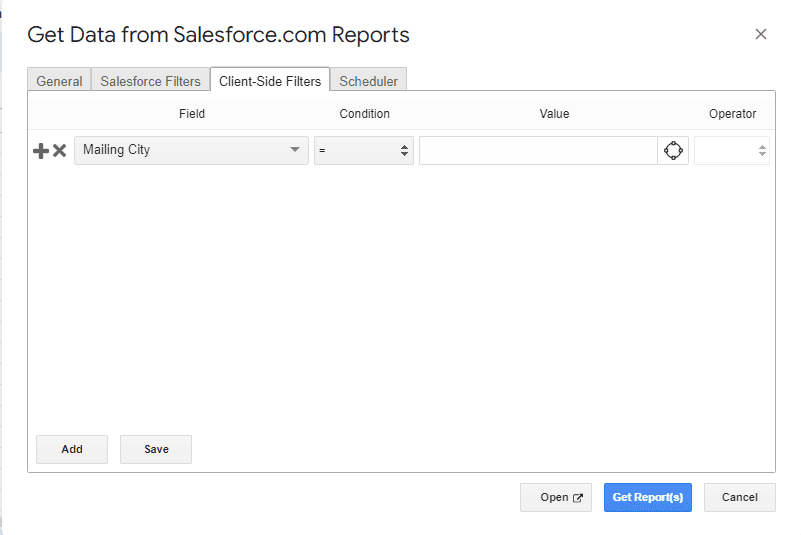
Task: Click the Open button with external link
Action: [555, 497]
